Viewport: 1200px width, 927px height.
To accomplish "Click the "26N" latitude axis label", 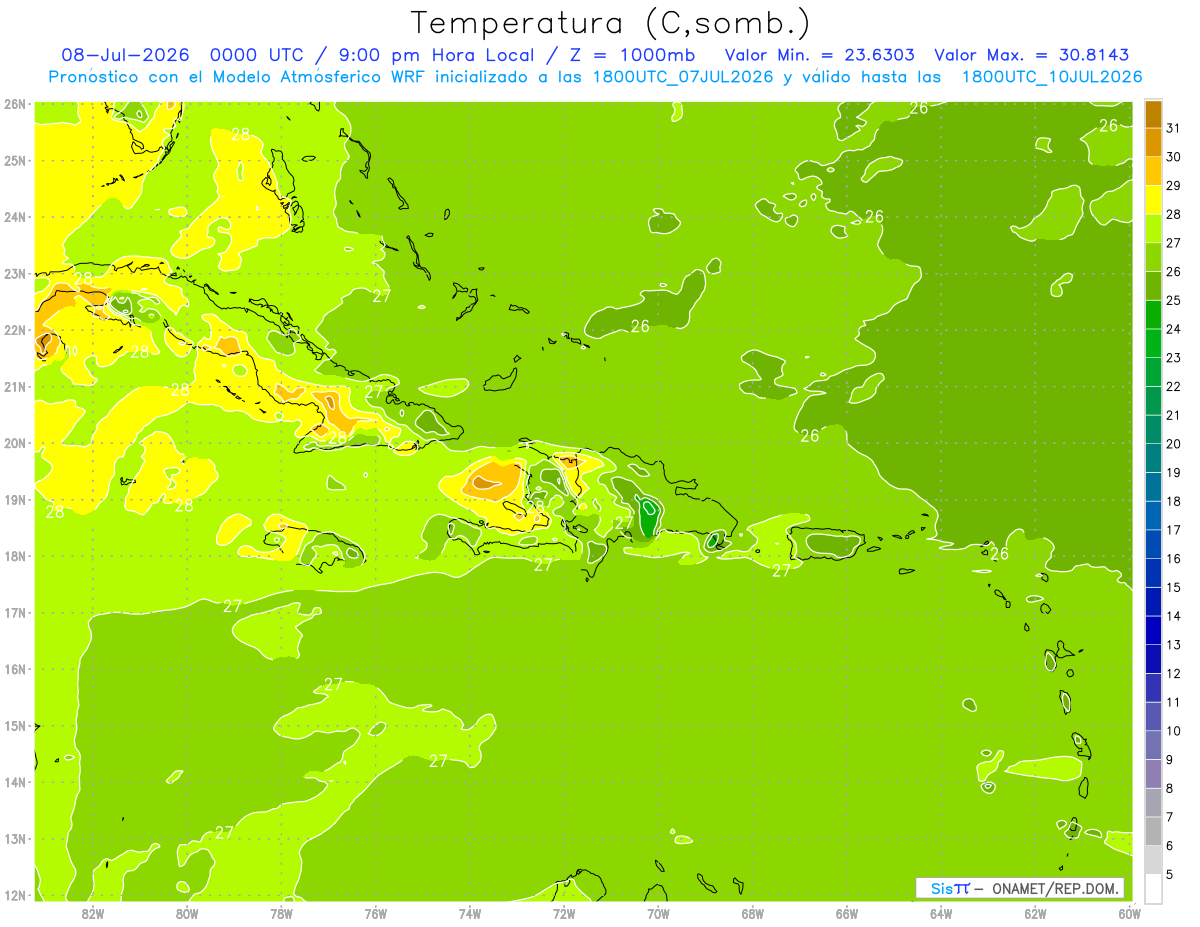I will point(15,104).
